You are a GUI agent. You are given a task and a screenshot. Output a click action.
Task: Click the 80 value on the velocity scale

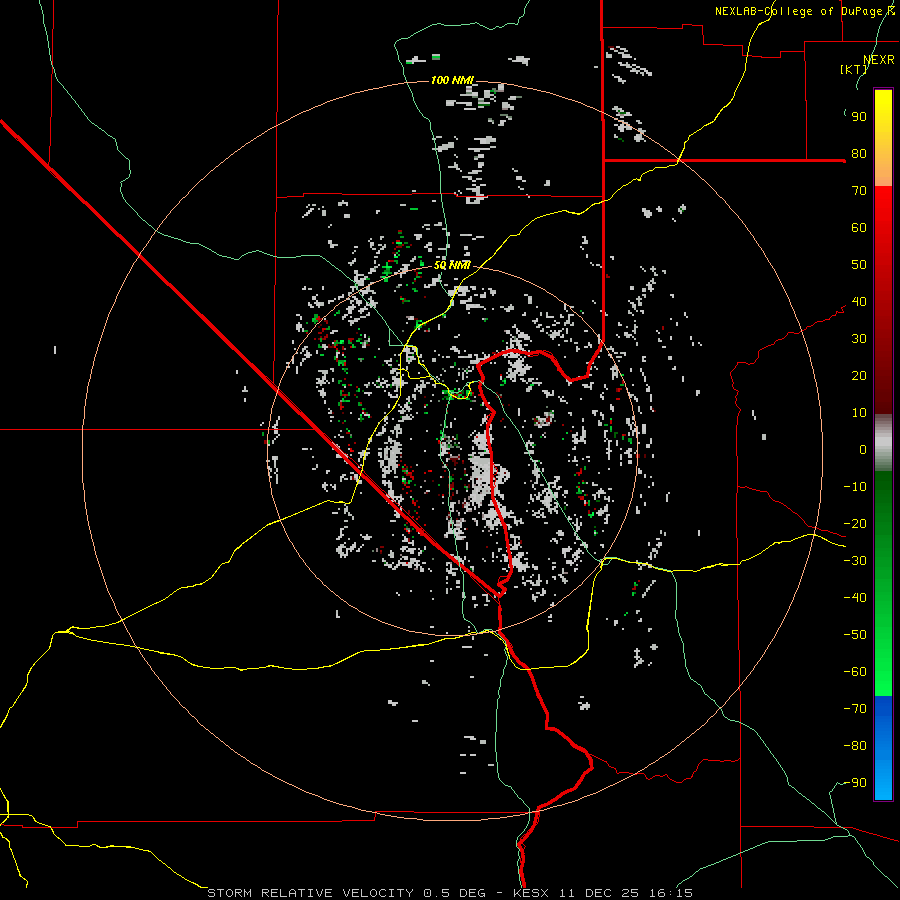tap(859, 154)
